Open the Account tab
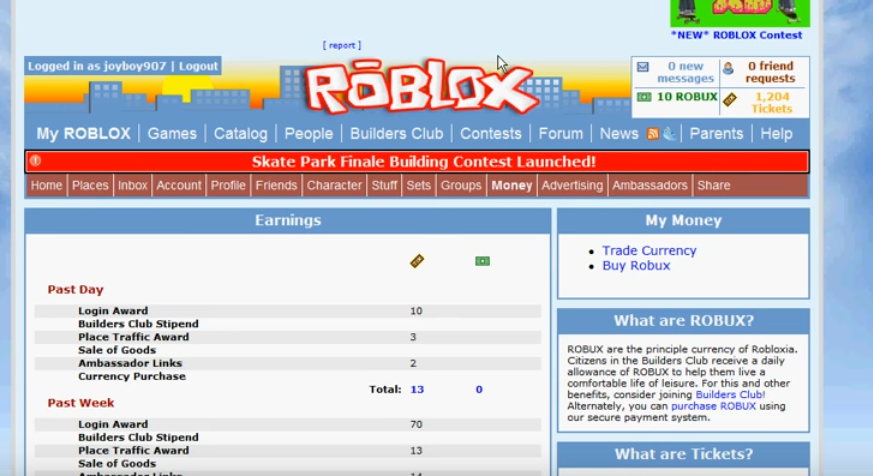The height and width of the screenshot is (476, 873). point(179,185)
